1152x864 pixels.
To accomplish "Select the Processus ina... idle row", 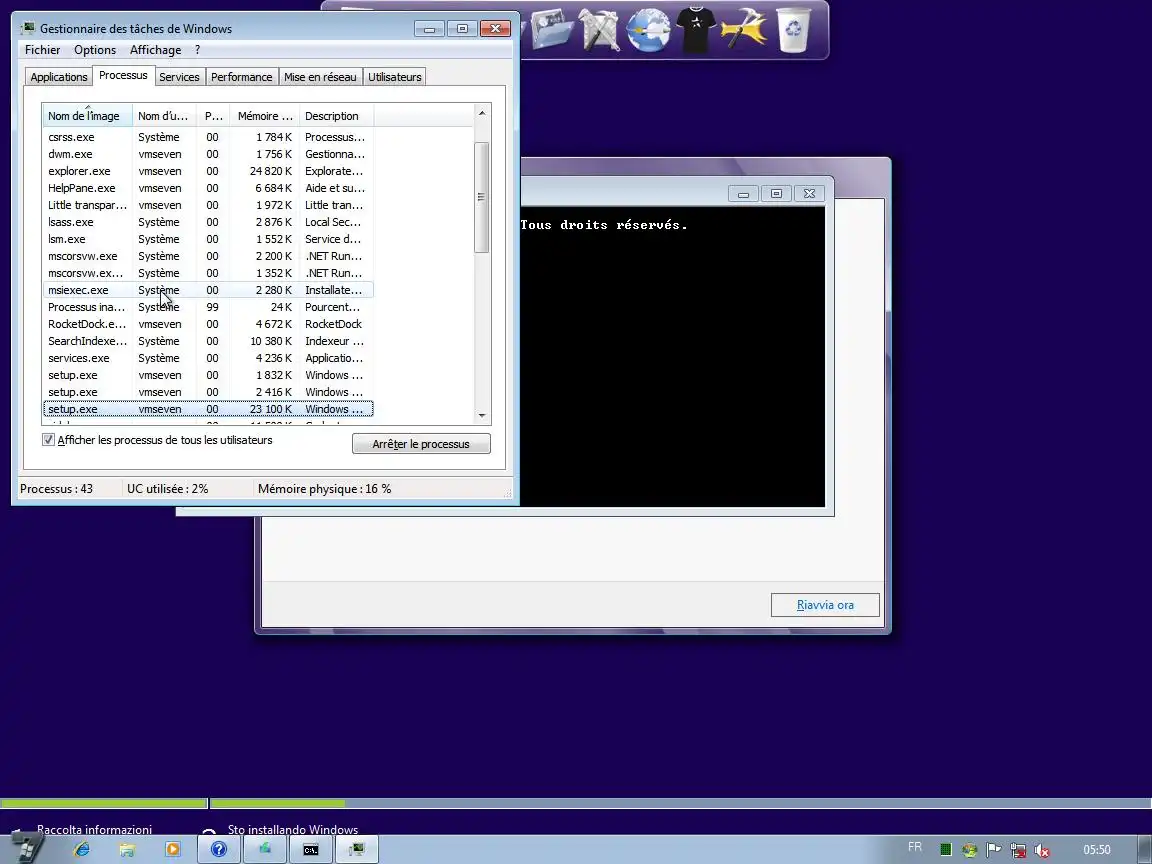I will (x=208, y=307).
